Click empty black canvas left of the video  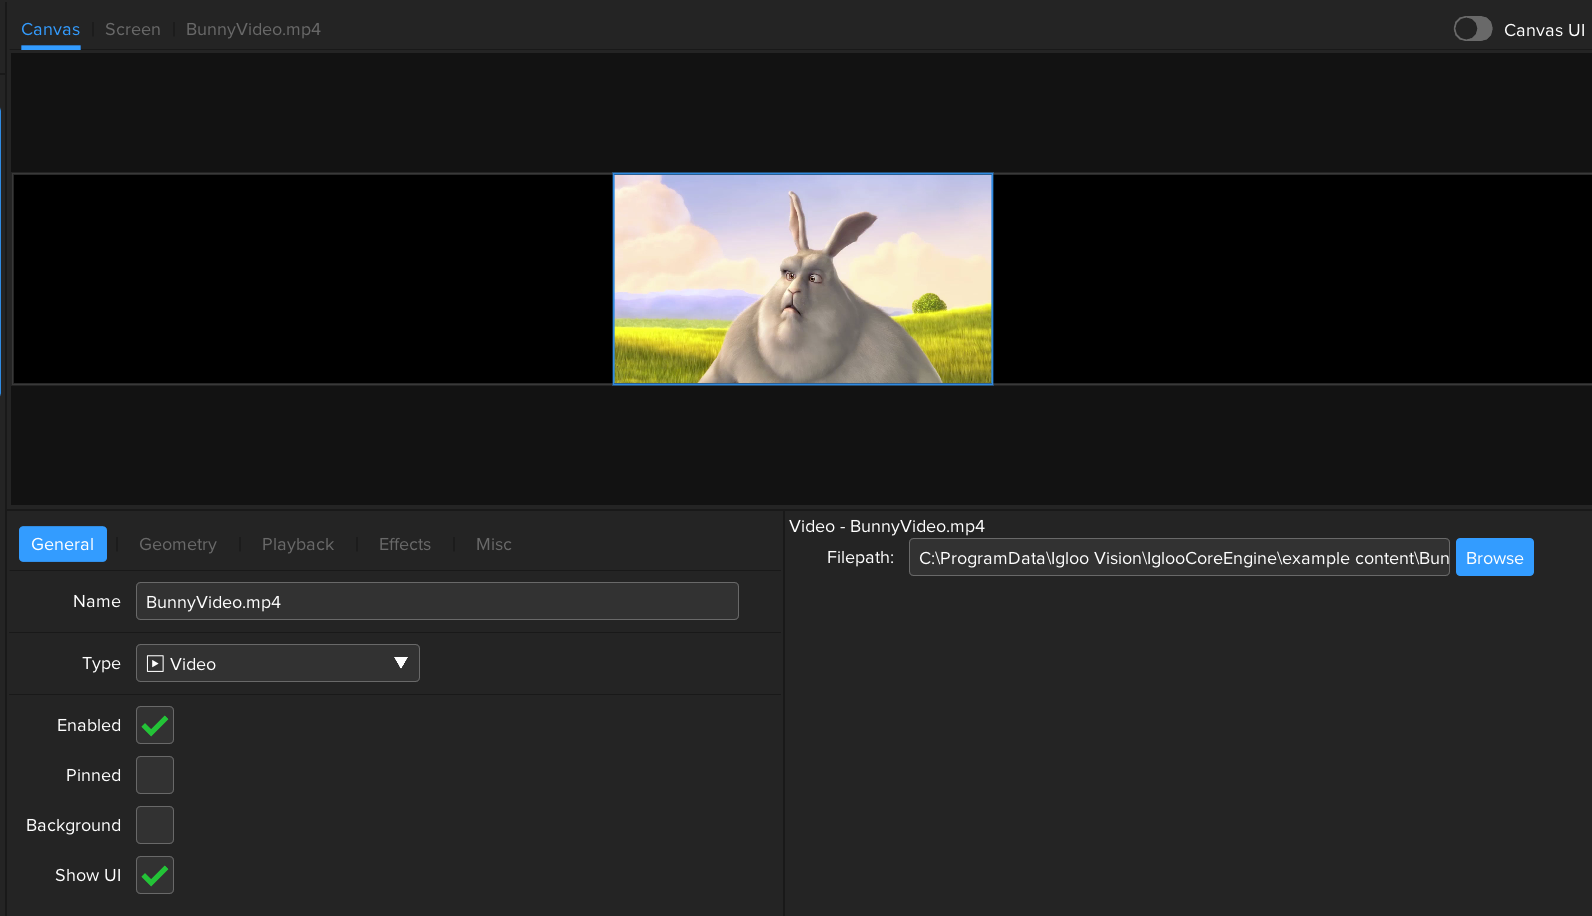coord(310,279)
